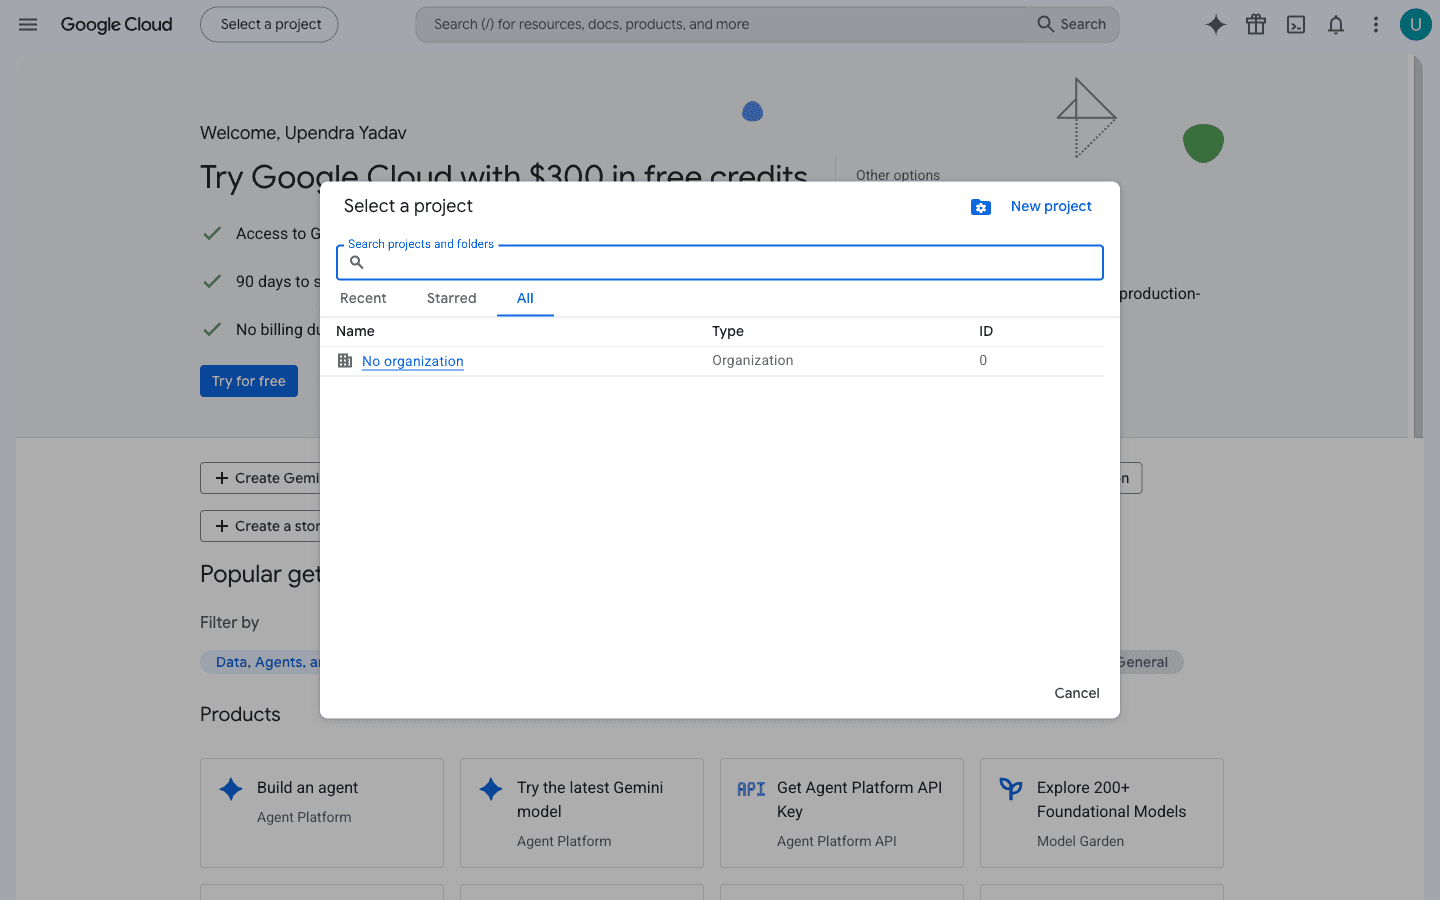1440x900 pixels.
Task: Click the Create Gemini button
Action: [260, 478]
